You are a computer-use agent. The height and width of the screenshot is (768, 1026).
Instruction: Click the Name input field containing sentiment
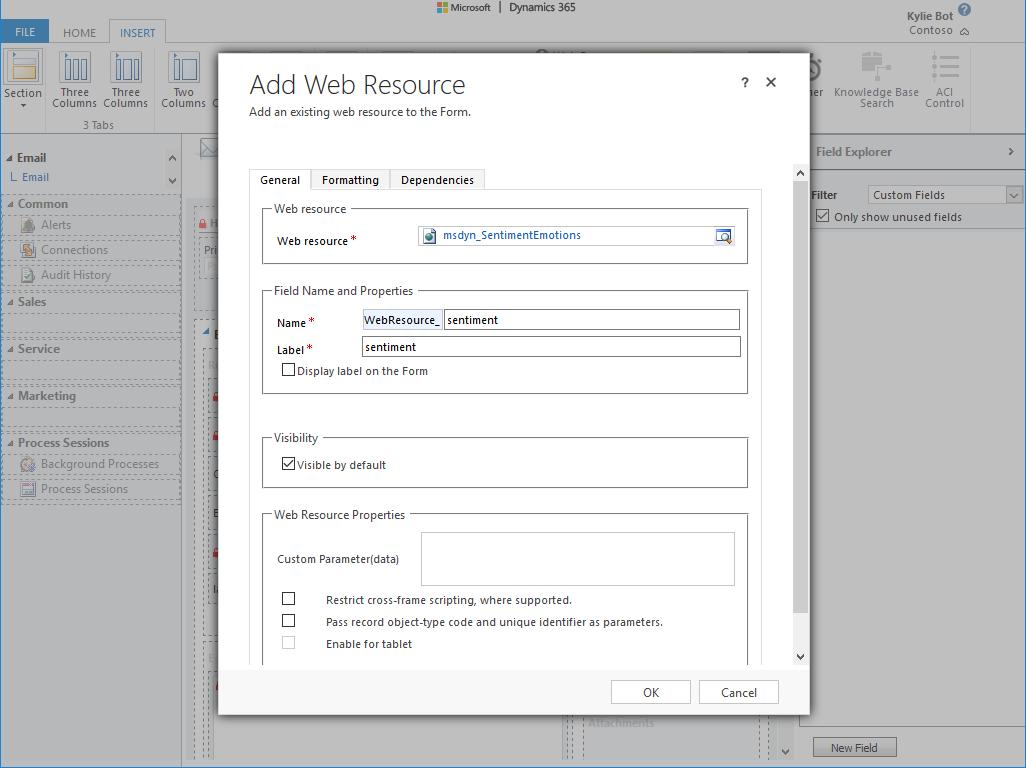pos(592,320)
